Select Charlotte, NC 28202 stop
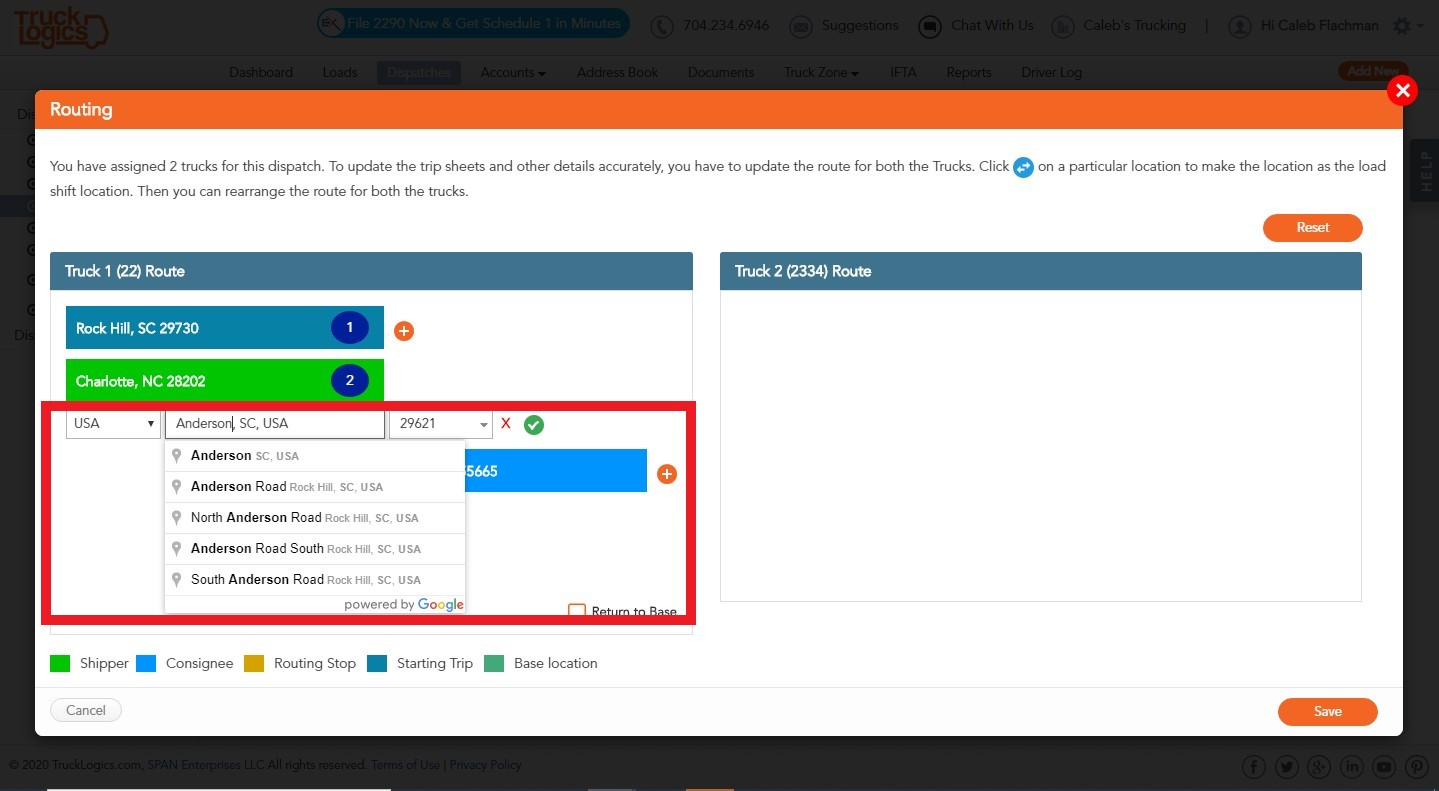Viewport: 1439px width, 791px height. click(225, 380)
